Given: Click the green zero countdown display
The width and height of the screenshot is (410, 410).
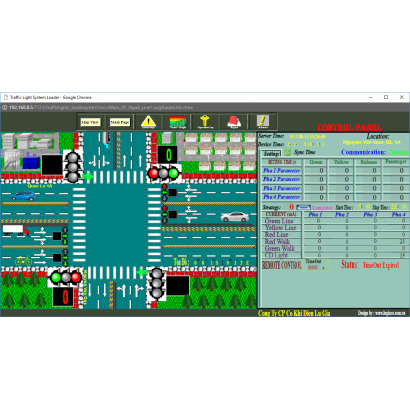Looking at the screenshot, I should (168, 155).
